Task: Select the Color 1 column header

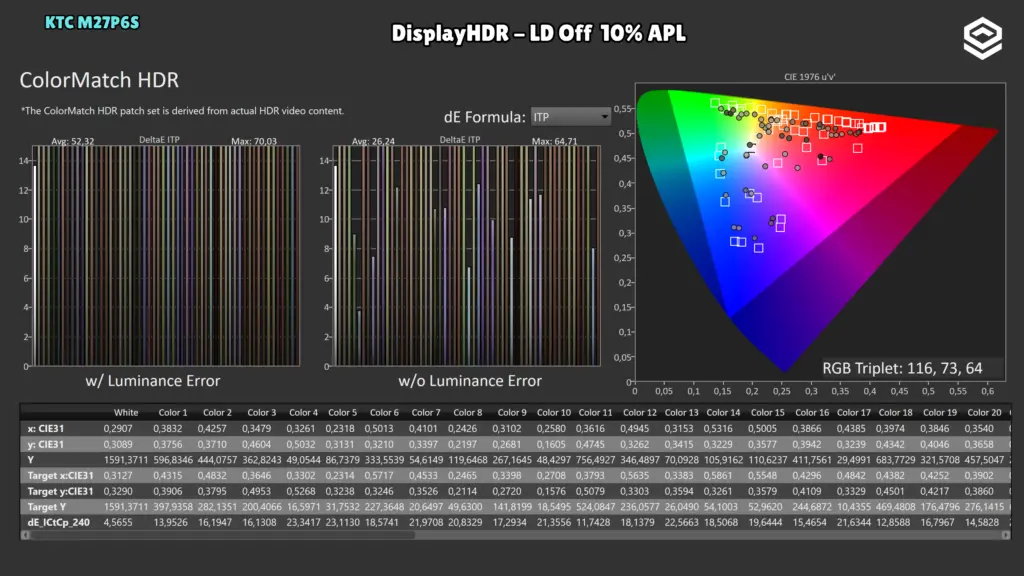Action: coord(172,413)
